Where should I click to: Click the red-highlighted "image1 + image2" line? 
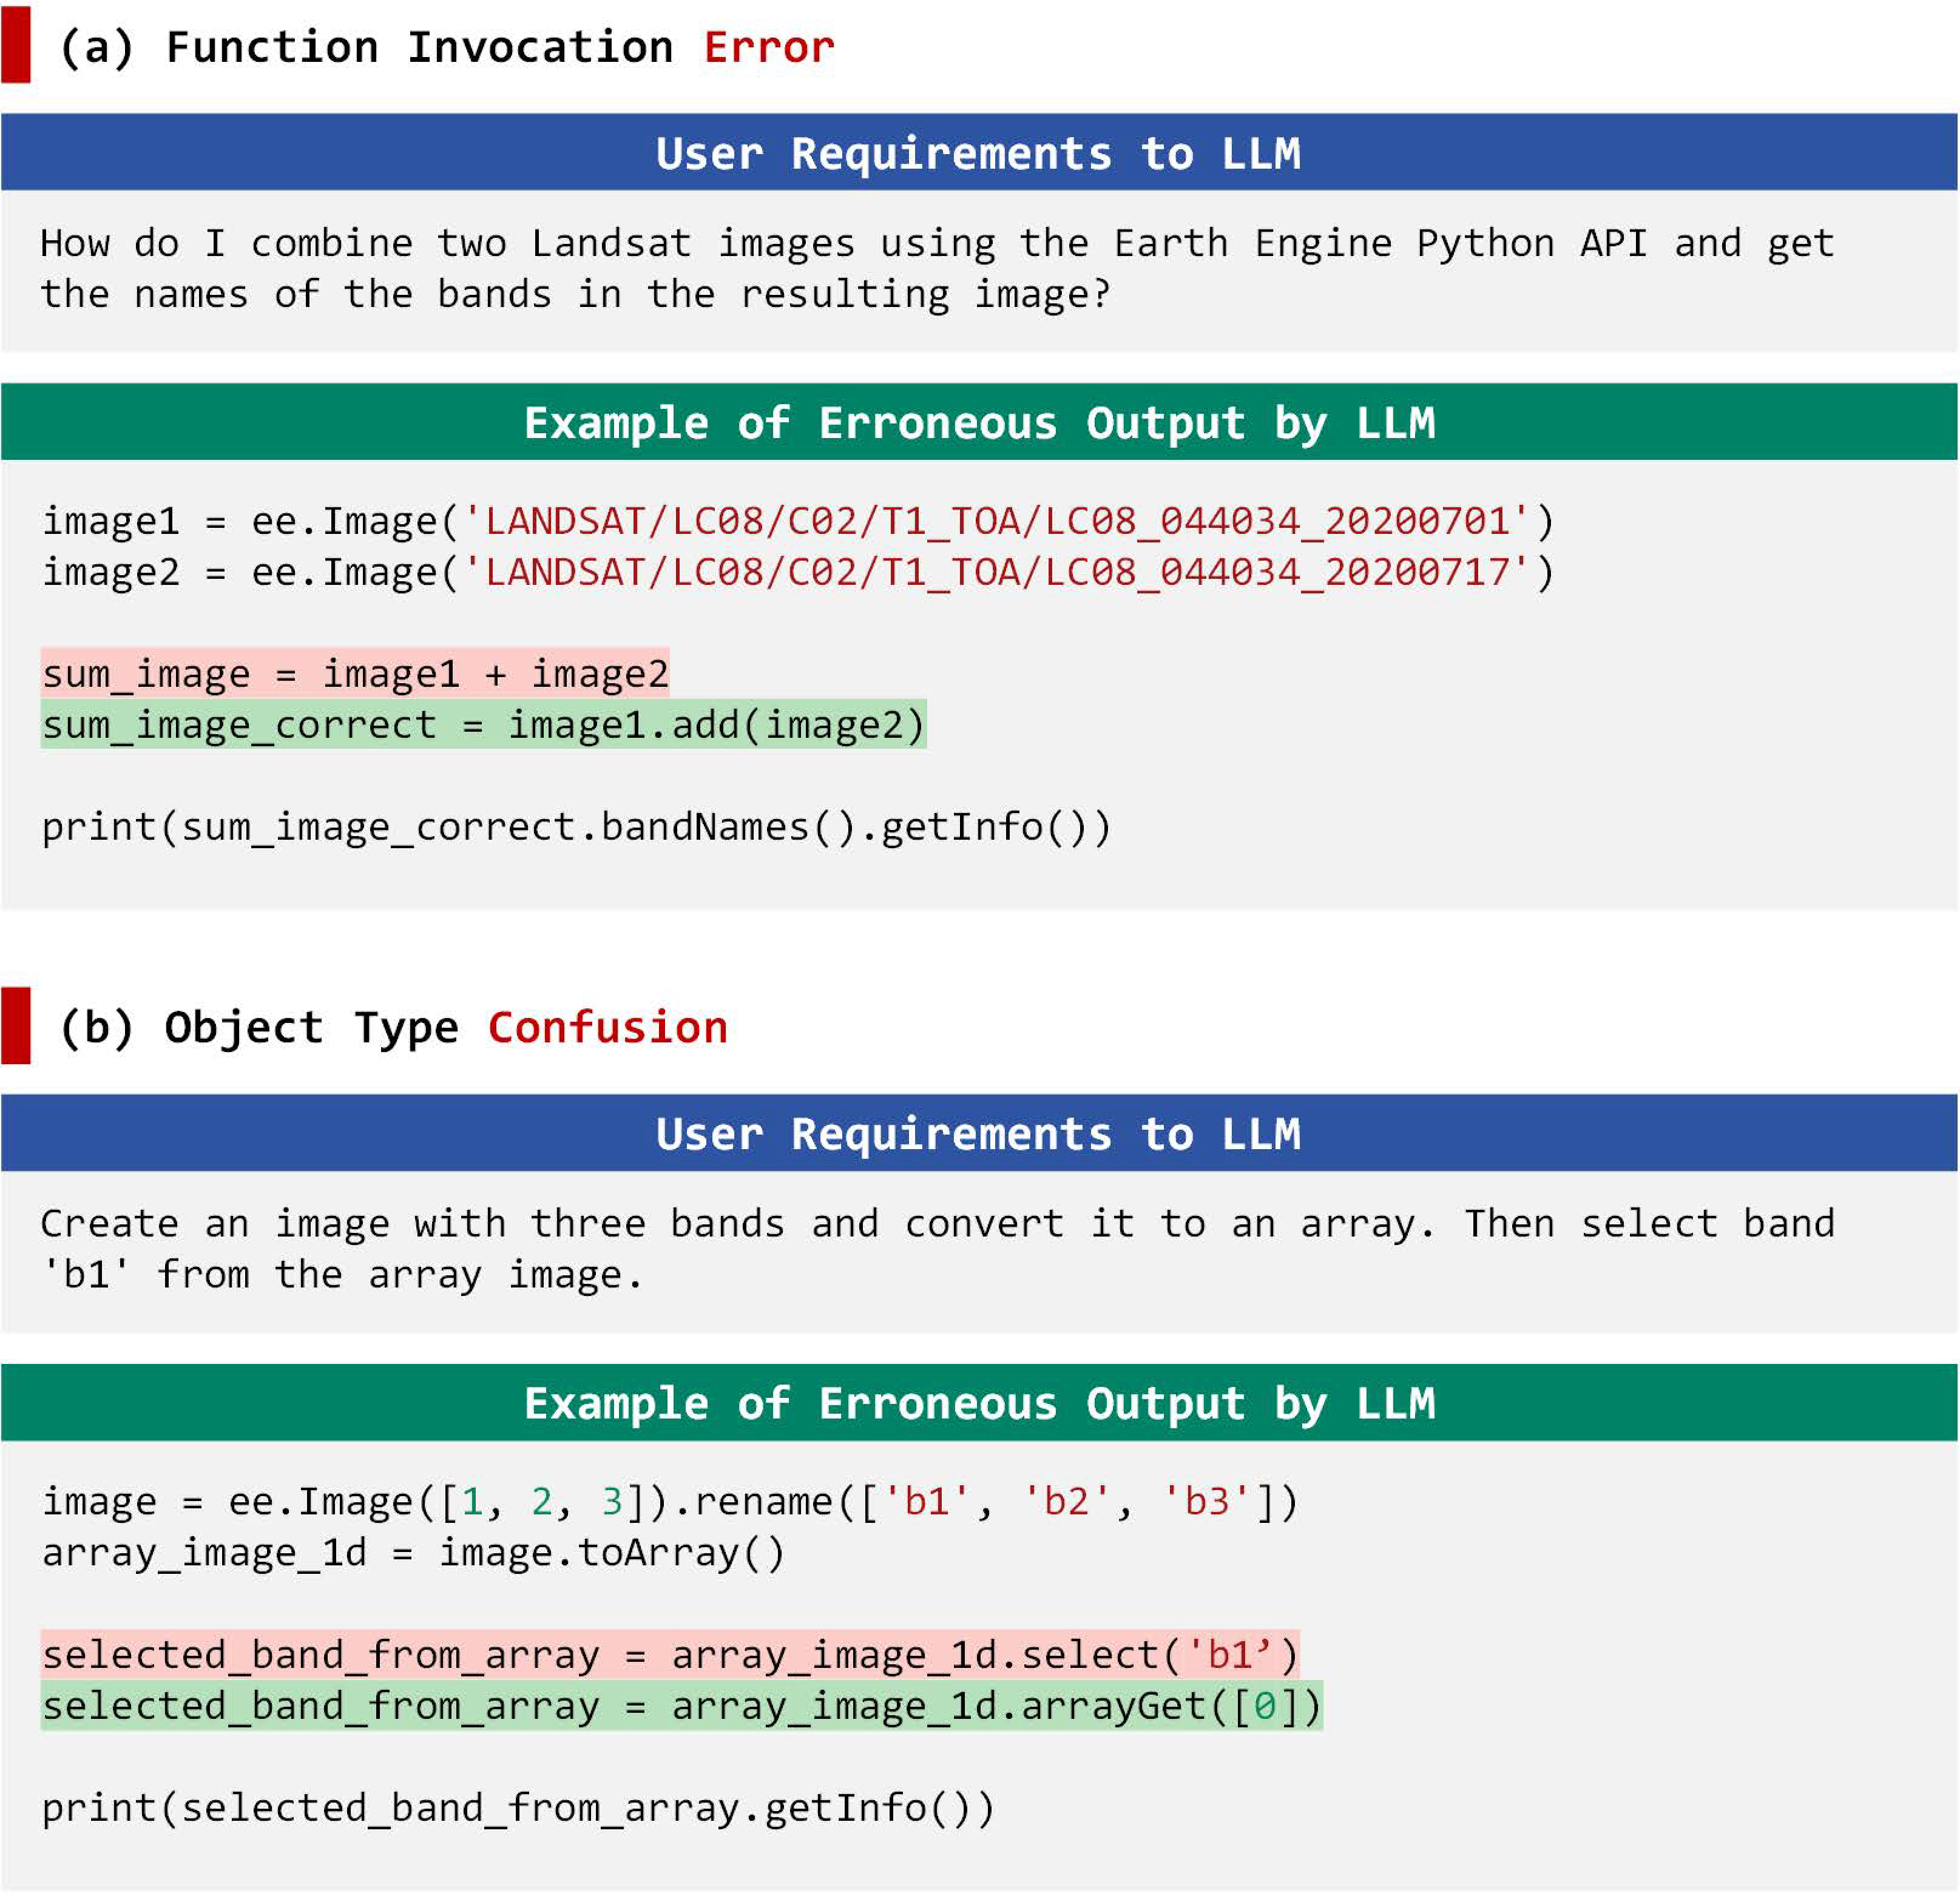[x=355, y=674]
